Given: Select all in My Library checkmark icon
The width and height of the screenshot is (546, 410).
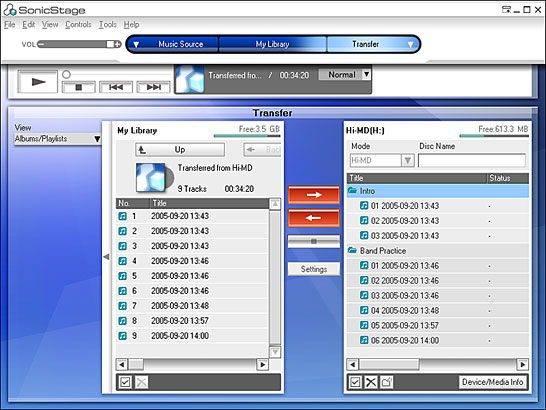Looking at the screenshot, I should pos(125,382).
